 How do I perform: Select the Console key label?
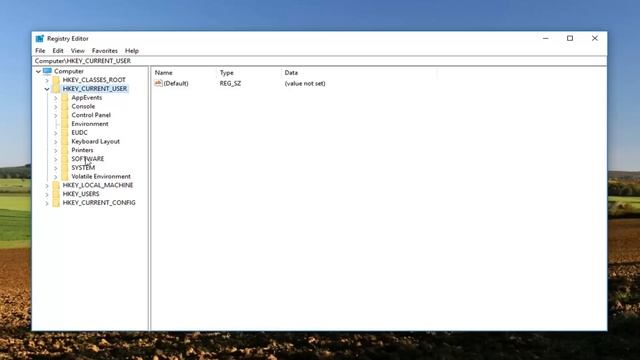click(x=83, y=106)
